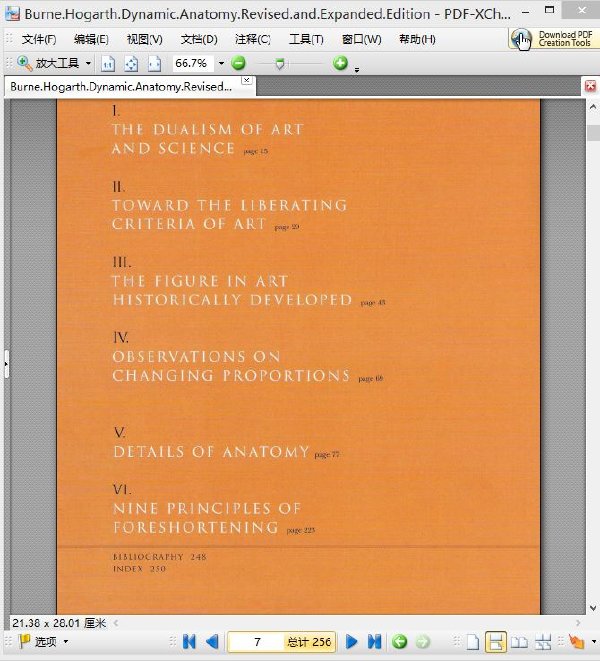Click the 总计 256 total pages label
The height and width of the screenshot is (661, 600).
pyautogui.click(x=309, y=642)
